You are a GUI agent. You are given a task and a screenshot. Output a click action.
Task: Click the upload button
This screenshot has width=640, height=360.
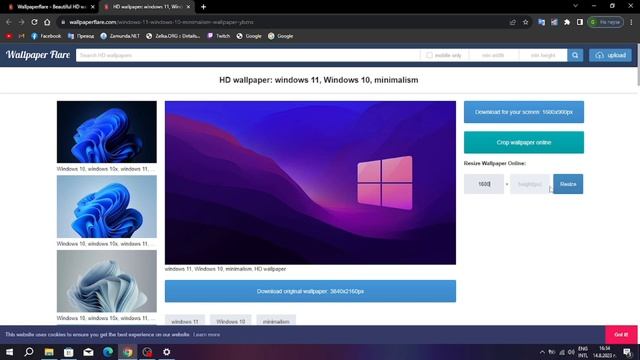pyautogui.click(x=610, y=55)
